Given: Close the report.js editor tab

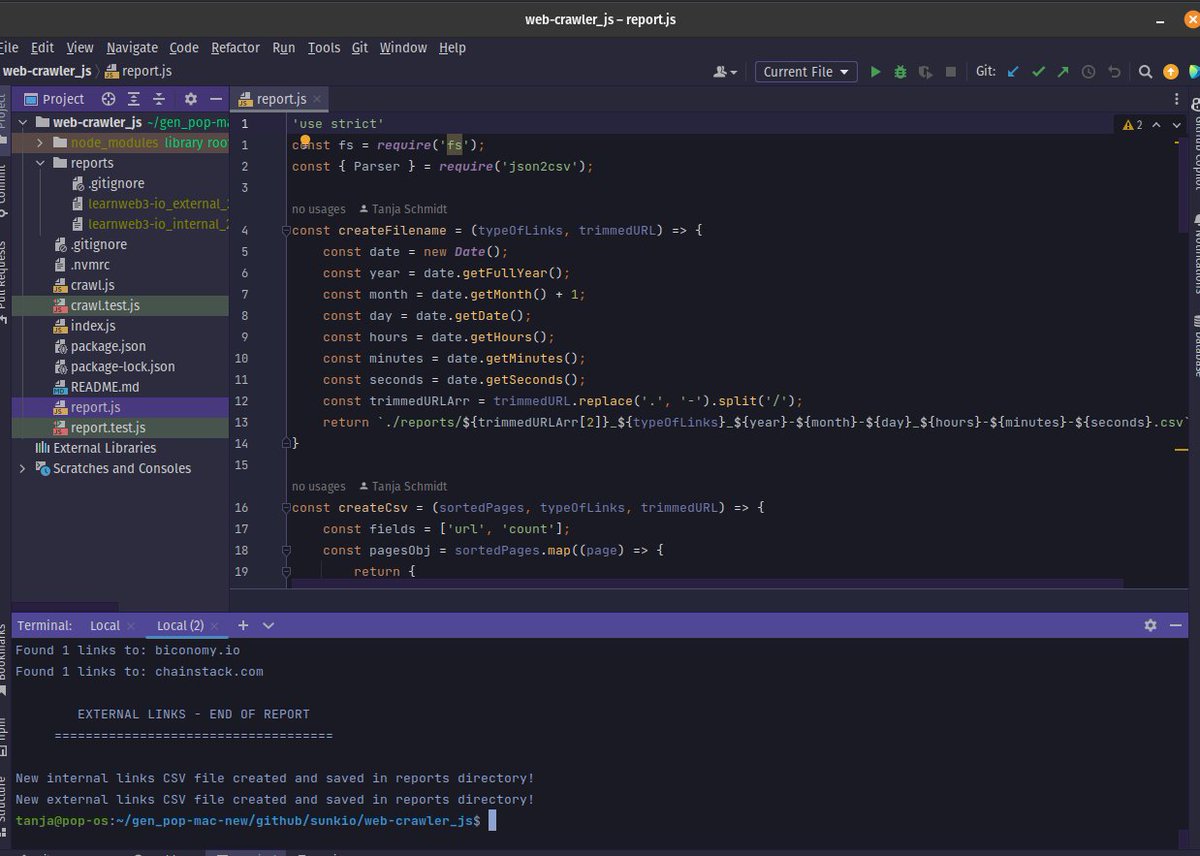Looking at the screenshot, I should [317, 99].
